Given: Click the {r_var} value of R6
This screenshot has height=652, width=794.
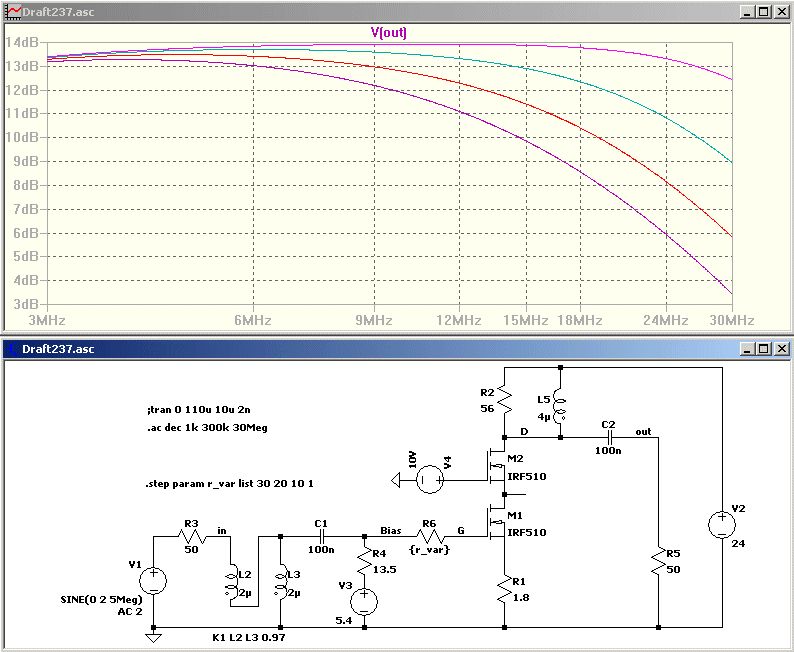Looking at the screenshot, I should coord(429,549).
